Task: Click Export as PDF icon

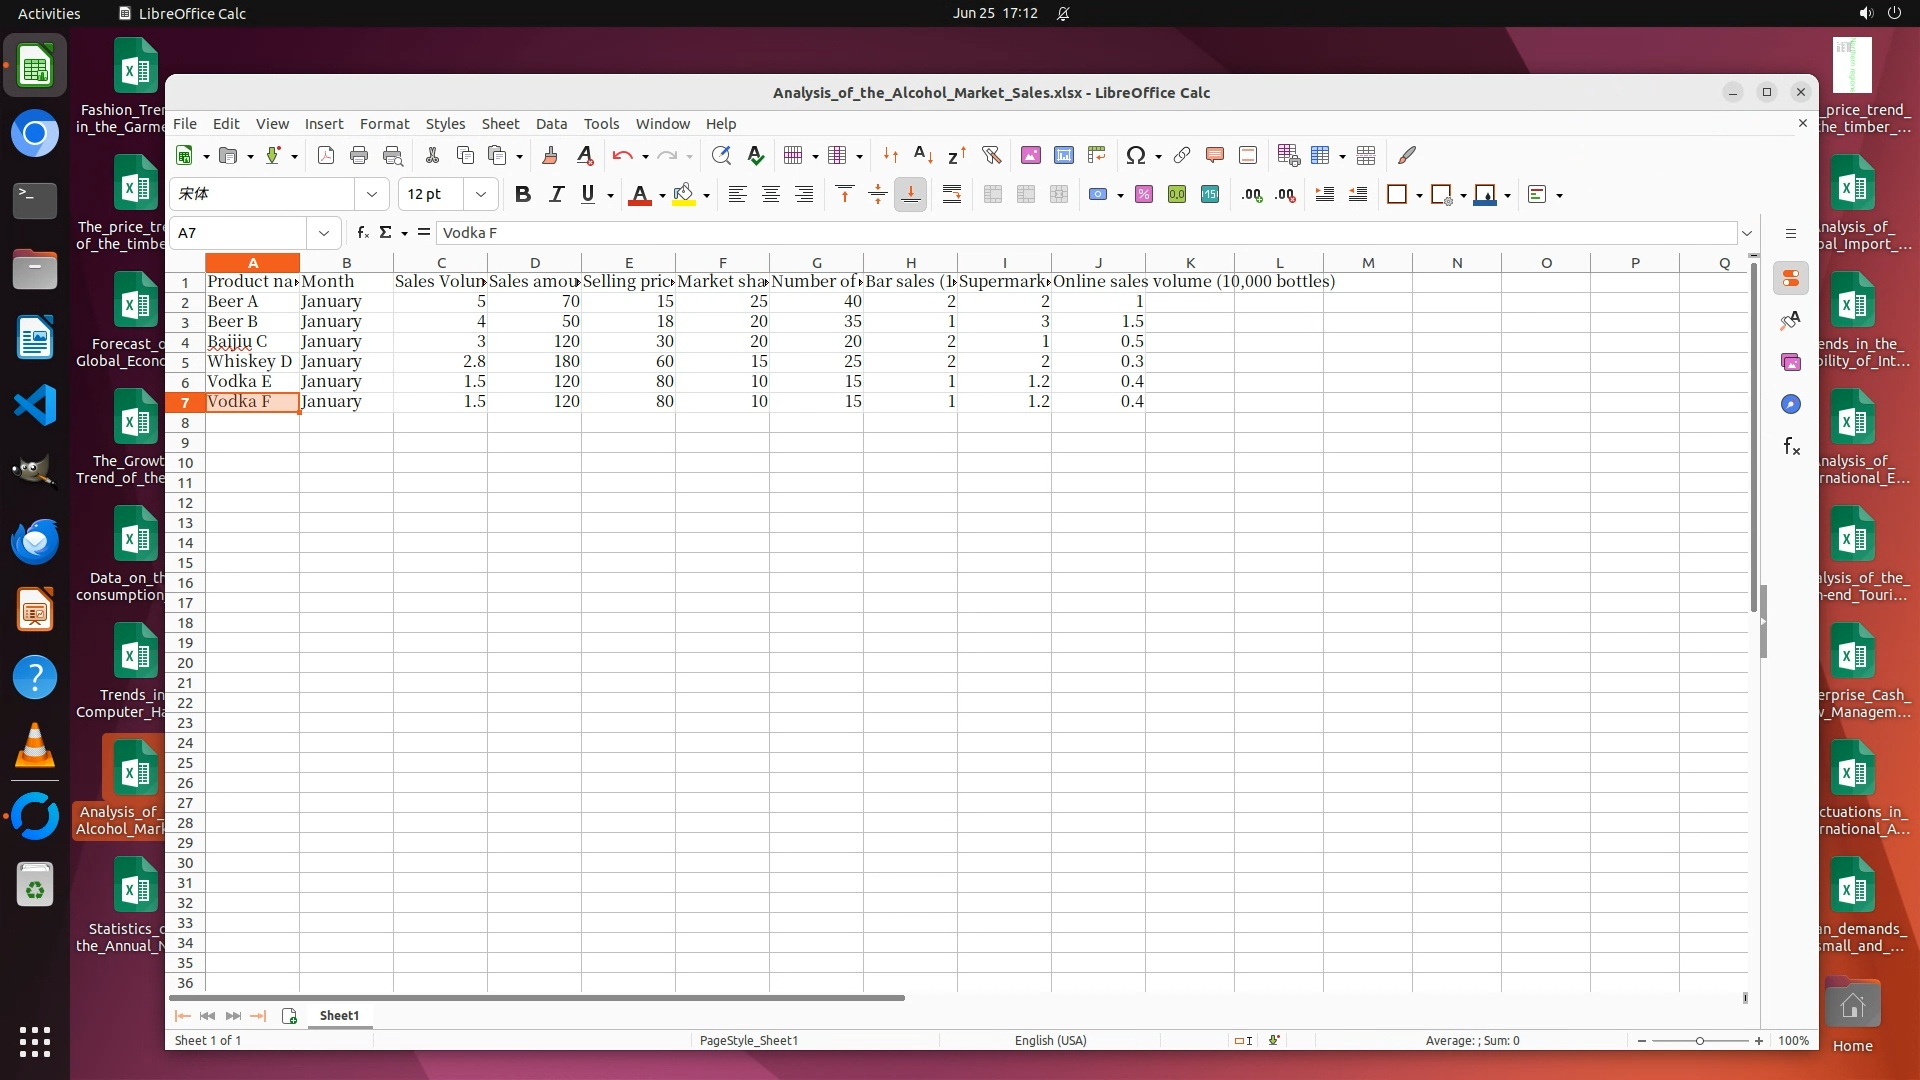Action: tap(326, 155)
